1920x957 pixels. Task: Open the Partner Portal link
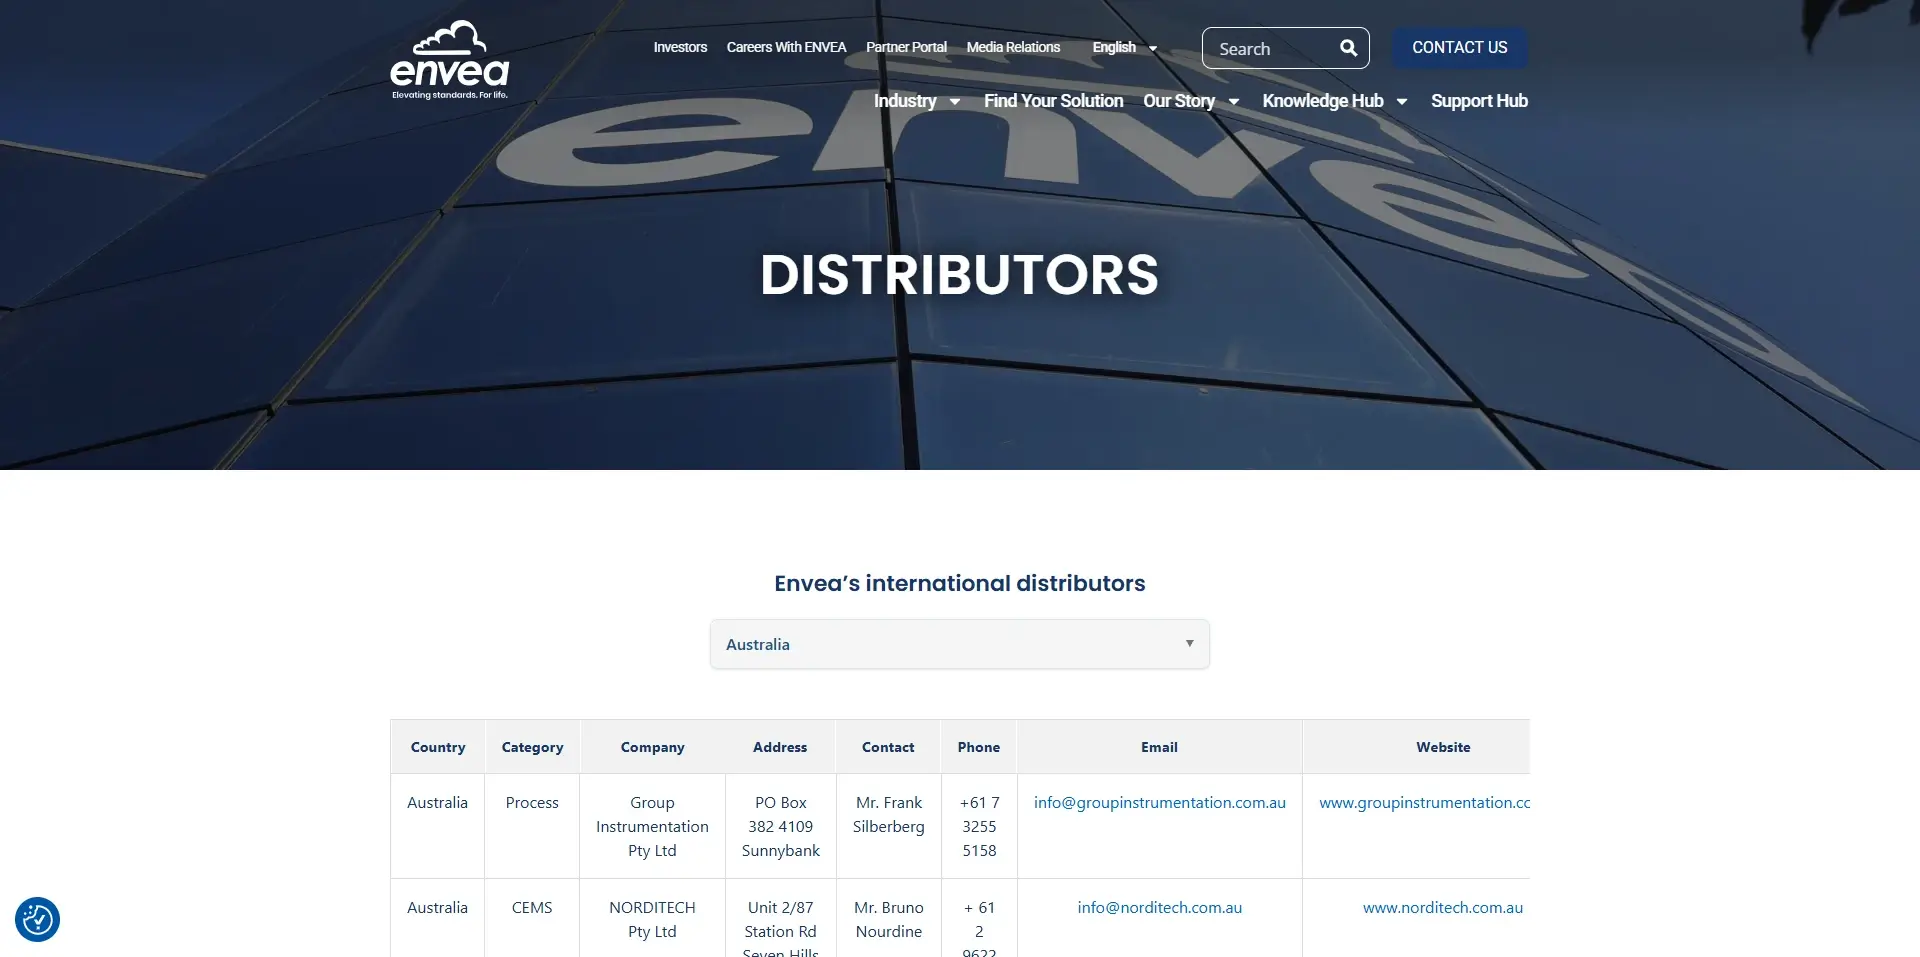[906, 47]
